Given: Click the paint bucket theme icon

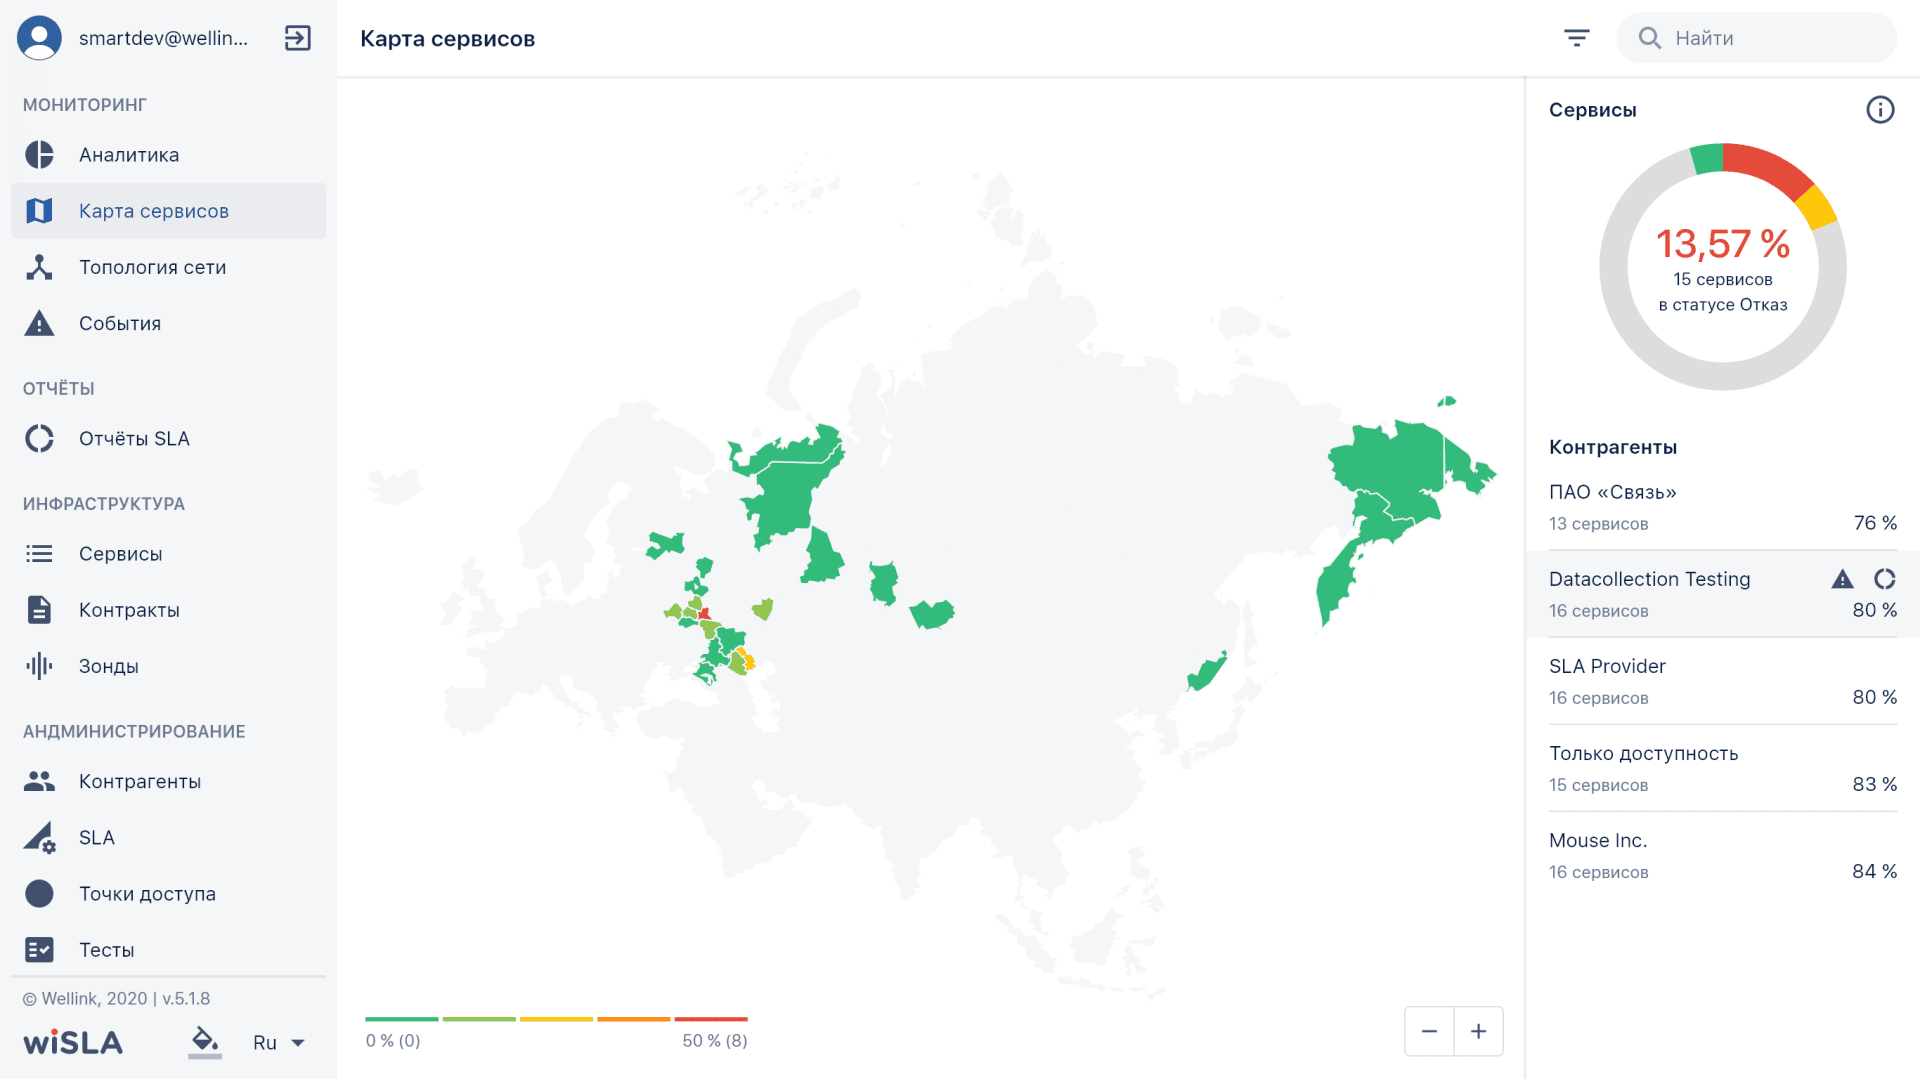Looking at the screenshot, I should pos(204,1041).
